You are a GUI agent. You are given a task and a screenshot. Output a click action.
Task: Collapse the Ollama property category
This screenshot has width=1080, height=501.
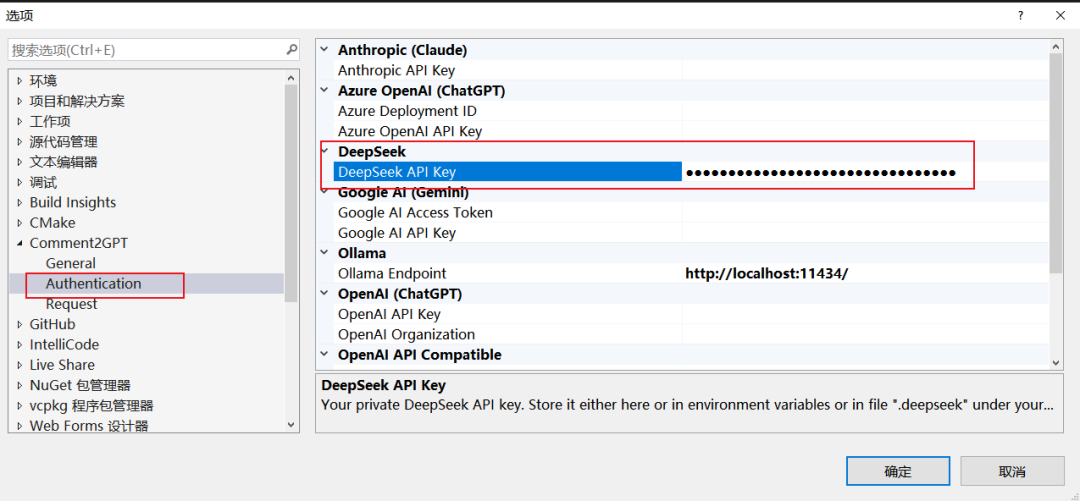pyautogui.click(x=325, y=254)
